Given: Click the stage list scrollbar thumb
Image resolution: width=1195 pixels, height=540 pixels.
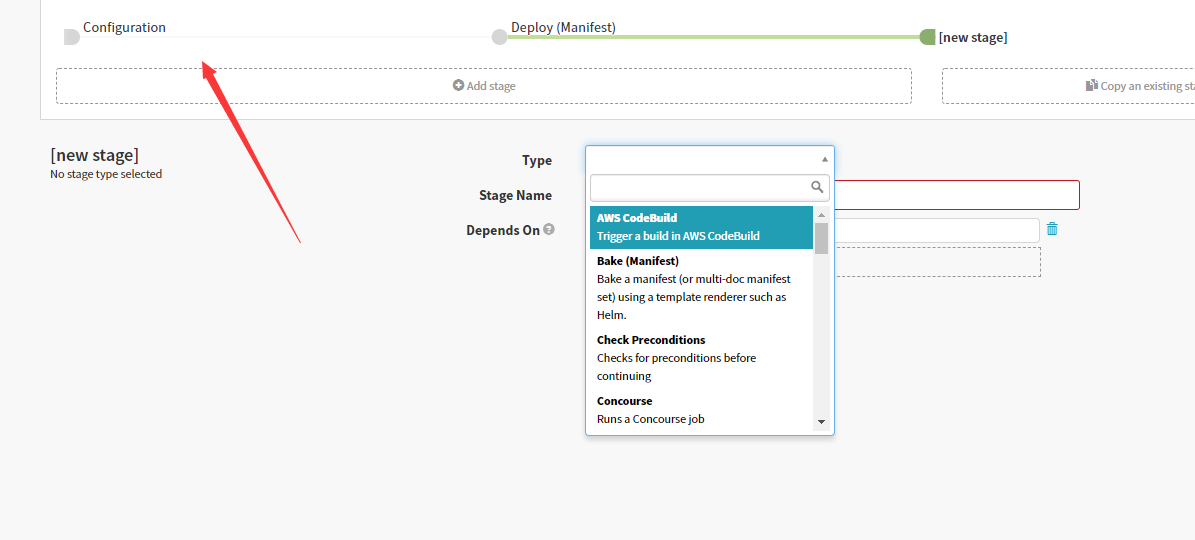Looking at the screenshot, I should (x=822, y=238).
